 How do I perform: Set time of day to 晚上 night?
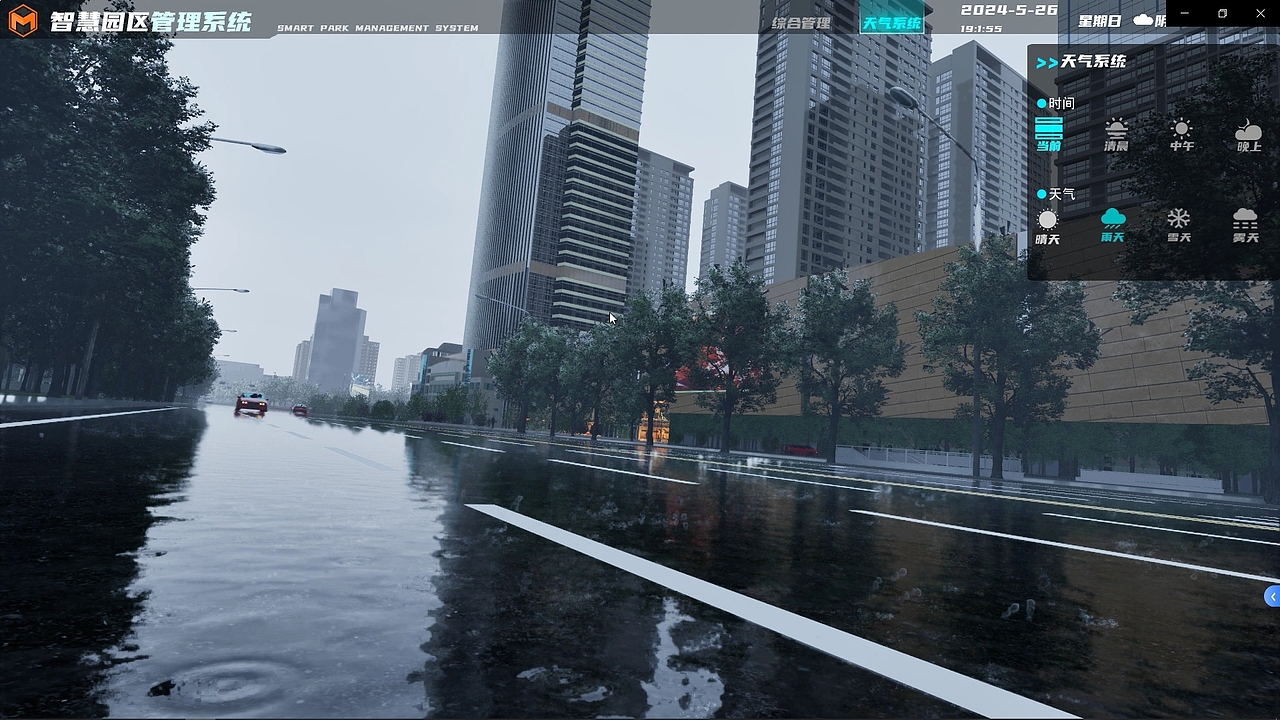coord(1248,134)
